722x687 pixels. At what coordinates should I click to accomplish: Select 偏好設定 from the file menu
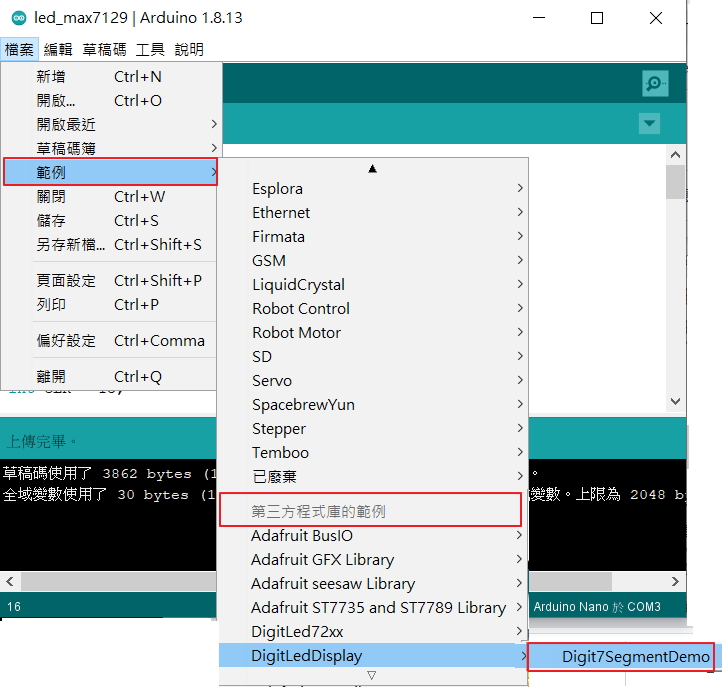(66, 341)
